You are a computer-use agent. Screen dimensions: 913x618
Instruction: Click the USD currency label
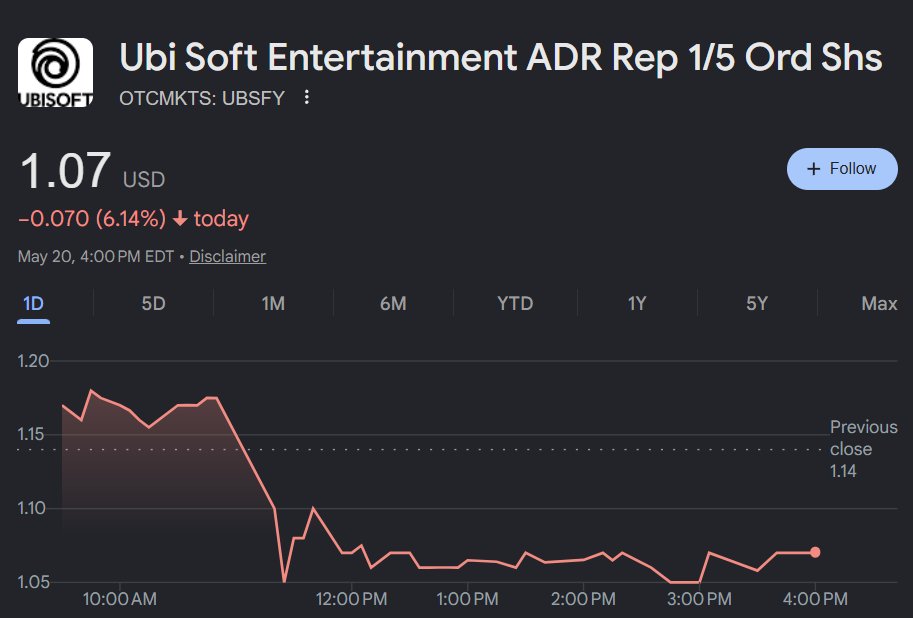[x=144, y=179]
